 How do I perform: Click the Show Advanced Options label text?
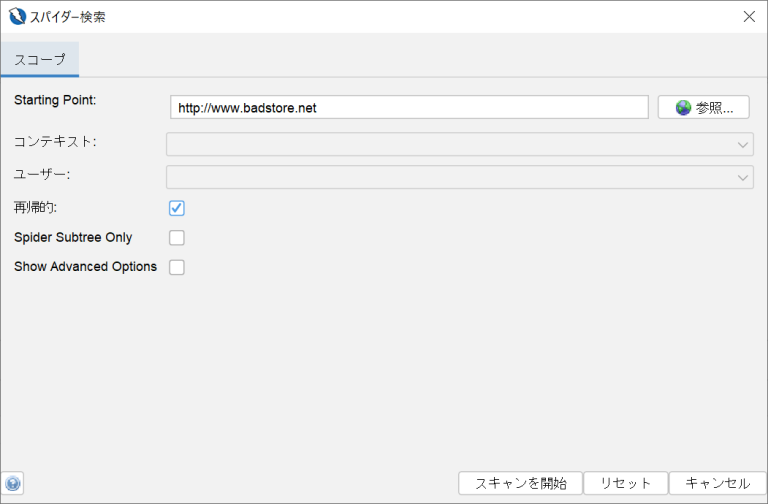click(85, 267)
